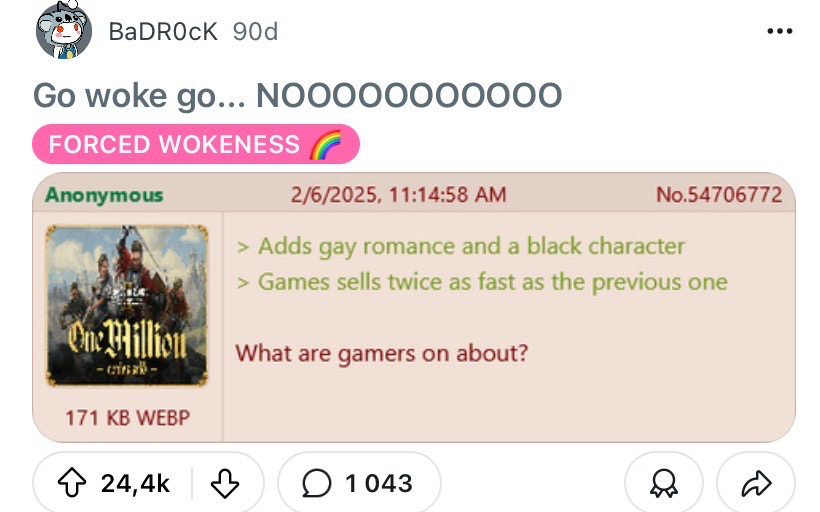Upvote the post with the up arrow
The height and width of the screenshot is (512, 820).
coord(72,482)
